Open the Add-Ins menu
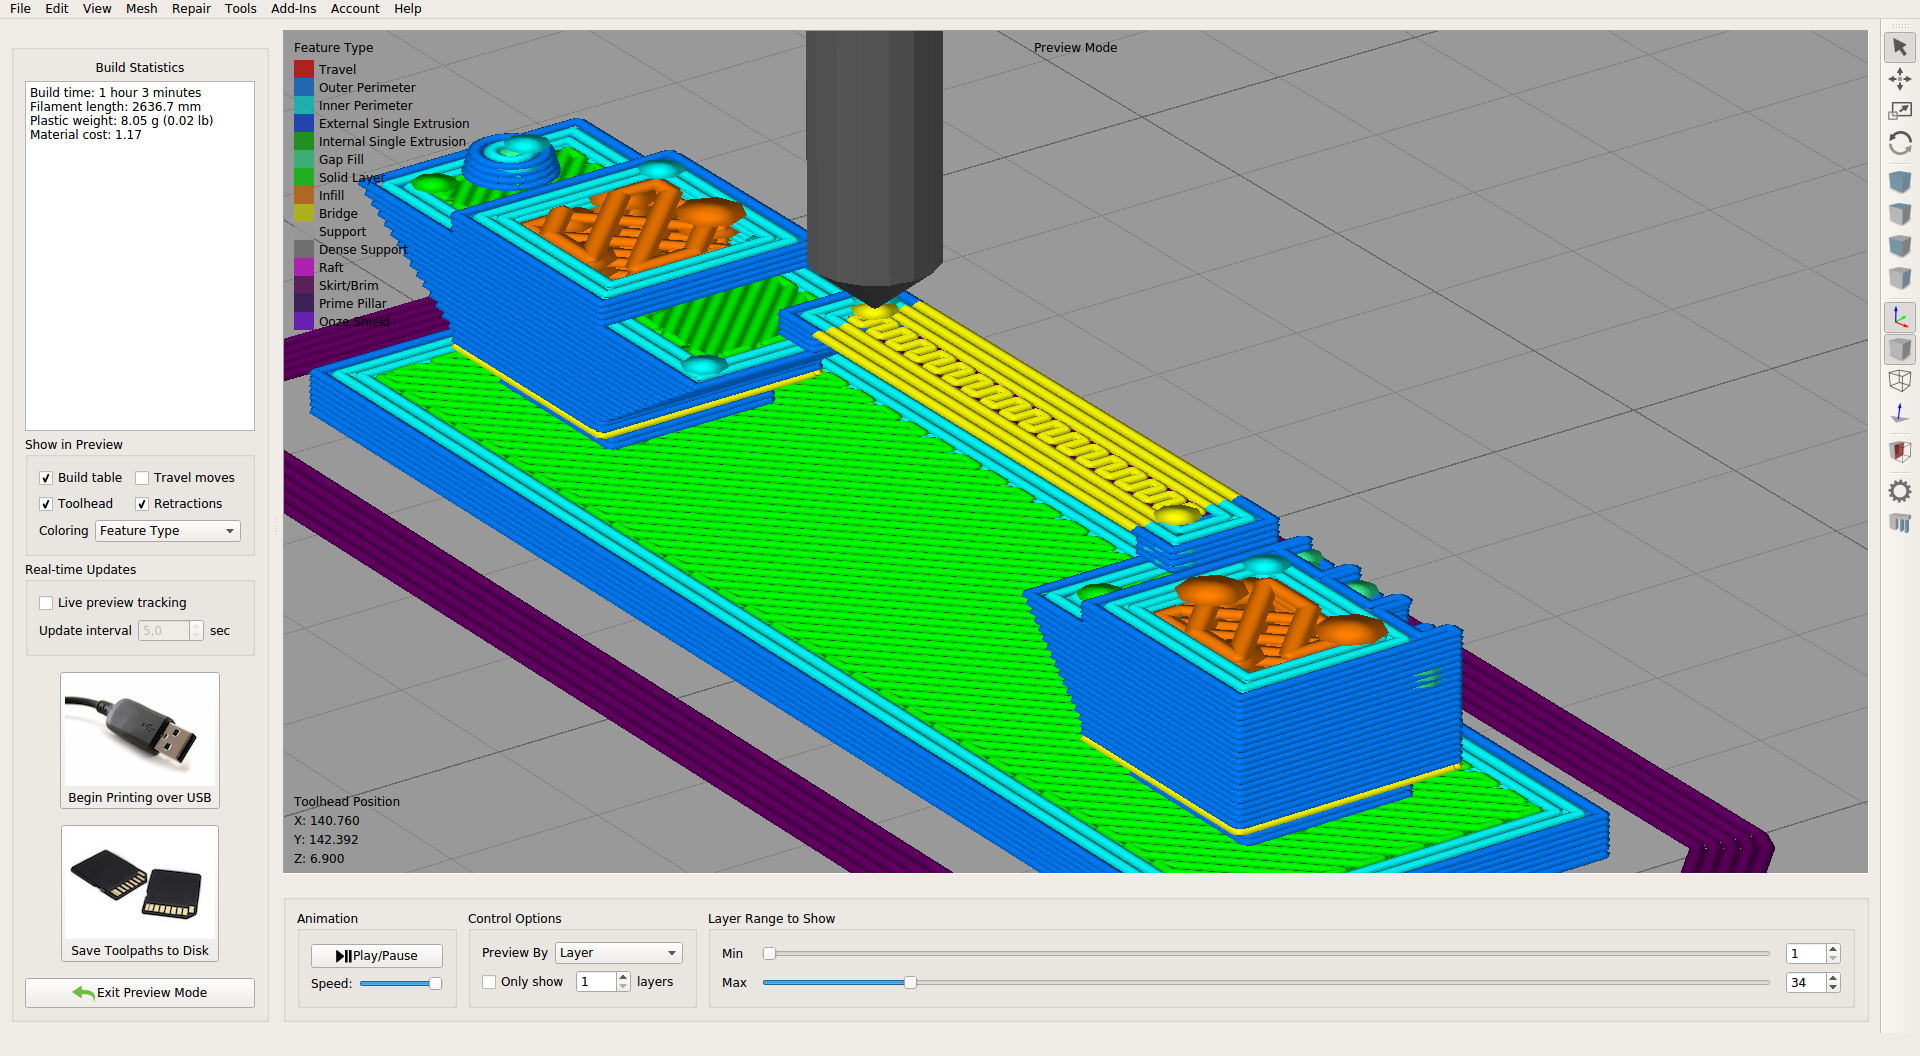The width and height of the screenshot is (1920, 1056). tap(293, 9)
